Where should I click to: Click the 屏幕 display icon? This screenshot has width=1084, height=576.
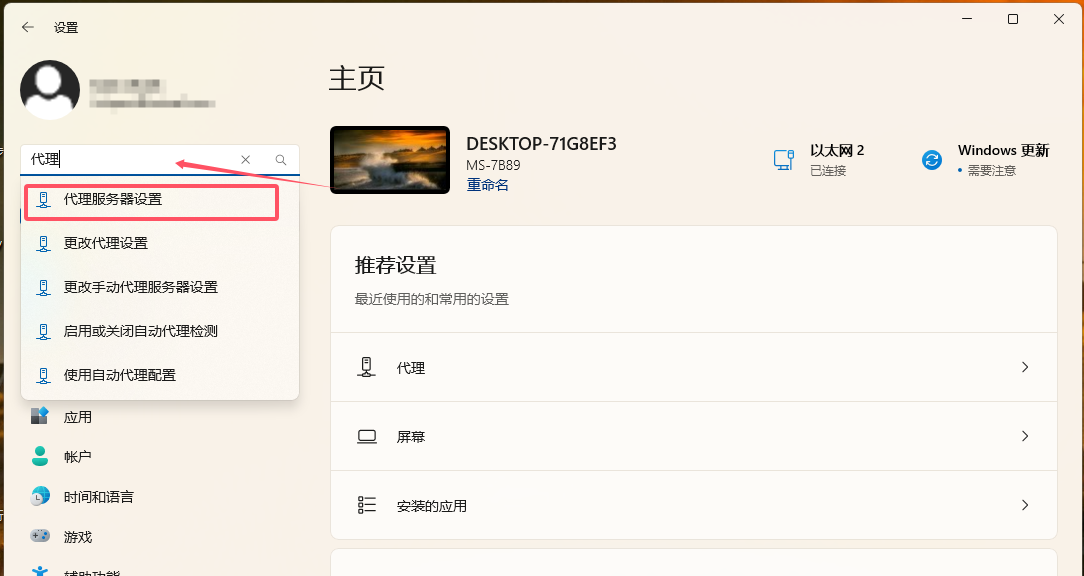tap(366, 436)
